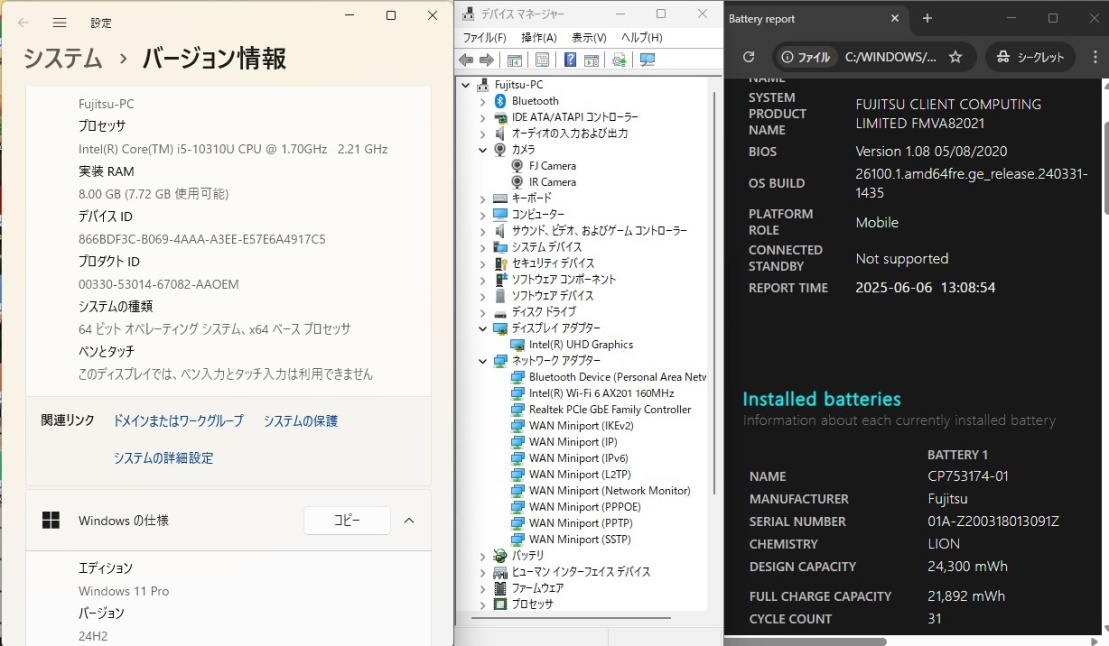
Task: Collapse the ネットワーク アダプター category
Action: (482, 361)
